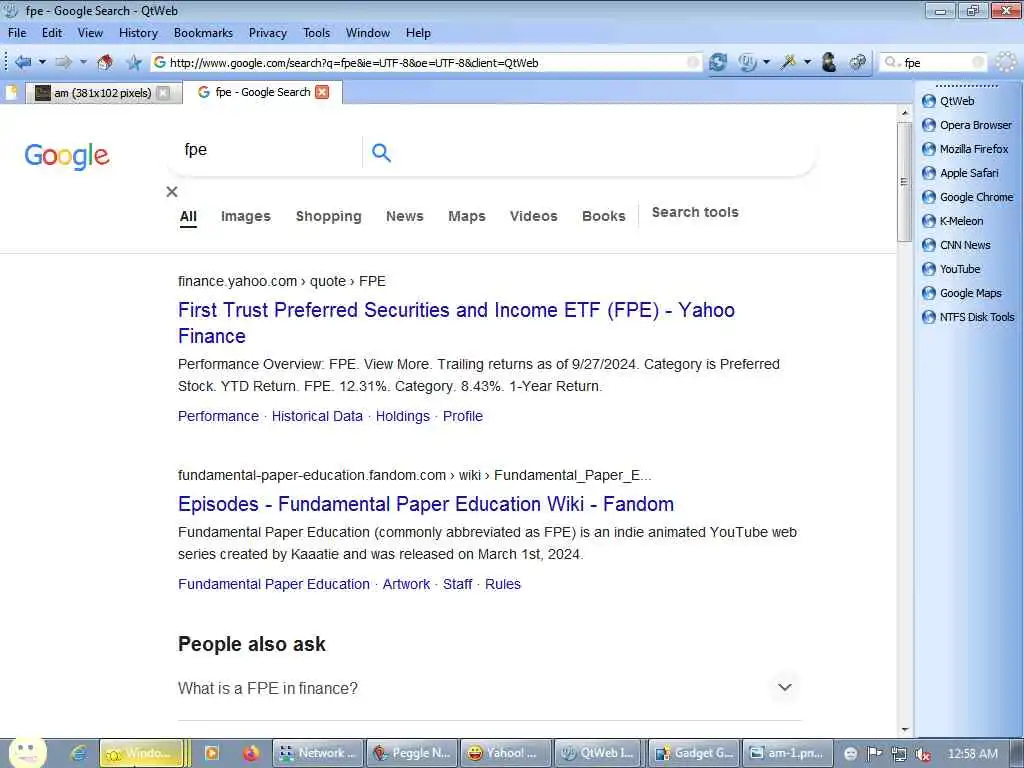
Task: Open Opera Browser bookmark in sidebar
Action: click(x=967, y=125)
